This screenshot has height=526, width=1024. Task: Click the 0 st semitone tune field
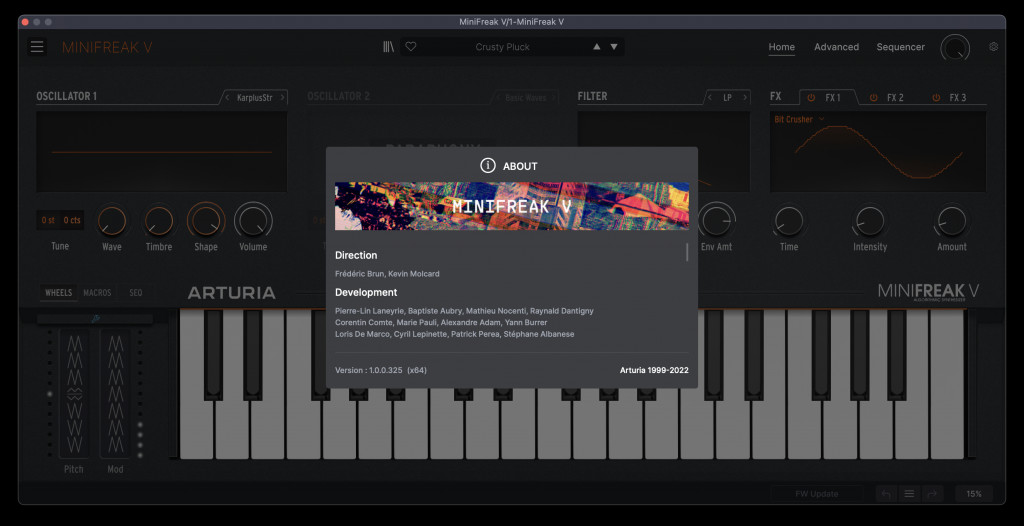tap(48, 220)
